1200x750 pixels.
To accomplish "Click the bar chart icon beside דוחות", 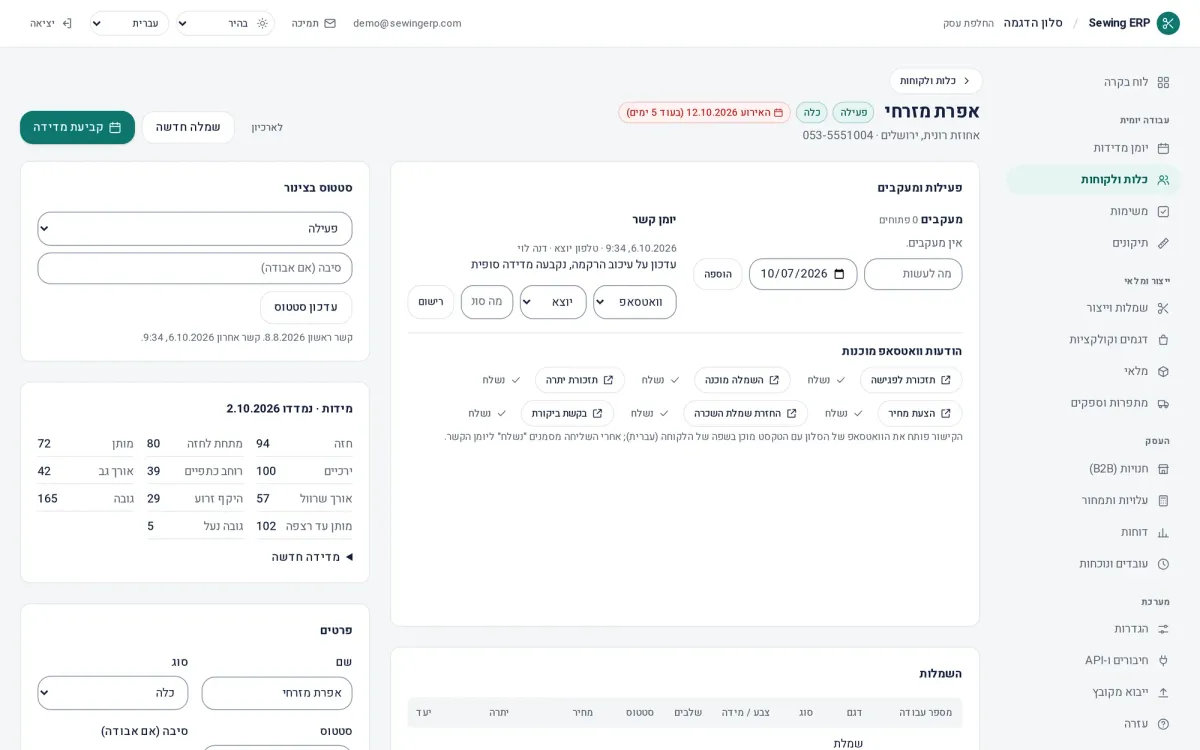I will coord(1163,532).
